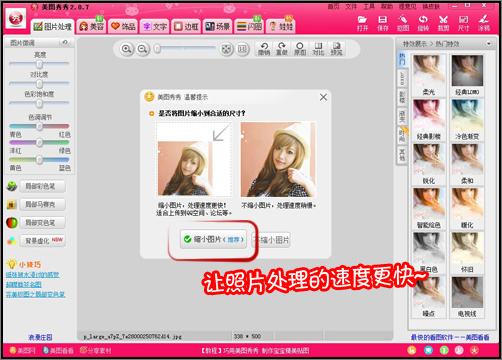
Task: Click the 重做 redo button
Action: coord(282,49)
